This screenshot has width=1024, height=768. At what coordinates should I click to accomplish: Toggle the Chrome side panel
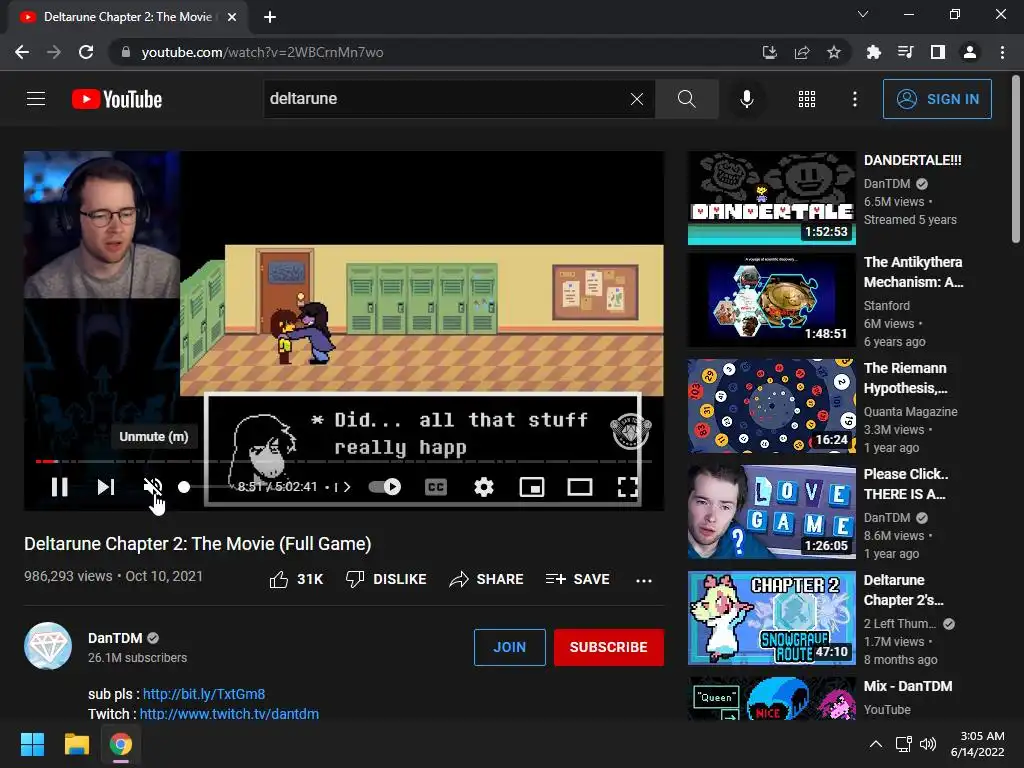[938, 52]
